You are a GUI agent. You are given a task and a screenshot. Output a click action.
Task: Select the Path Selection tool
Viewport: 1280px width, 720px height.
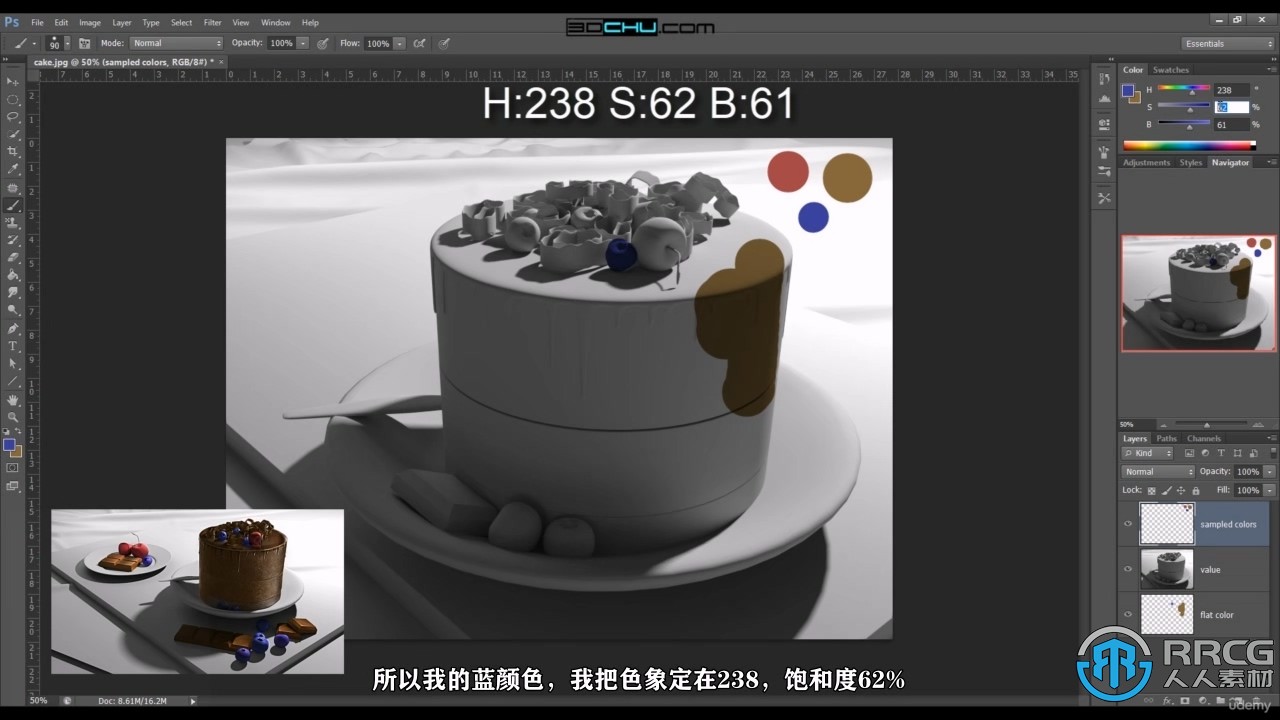point(13,363)
